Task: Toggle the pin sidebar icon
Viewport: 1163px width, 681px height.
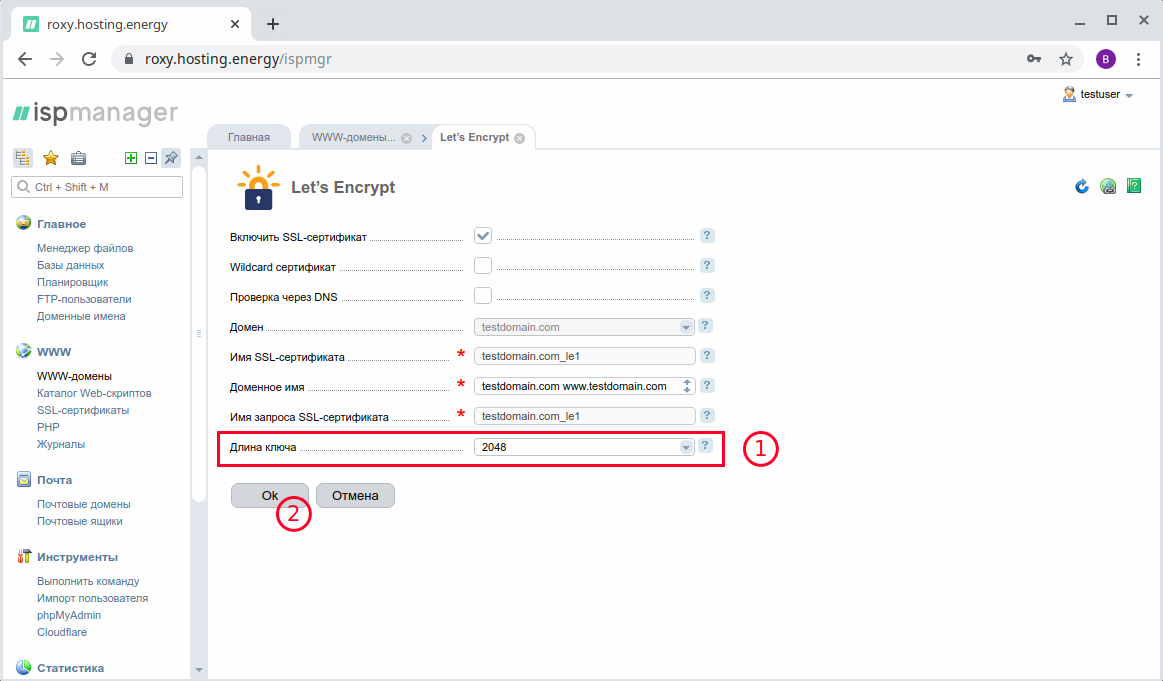Action: 171,158
